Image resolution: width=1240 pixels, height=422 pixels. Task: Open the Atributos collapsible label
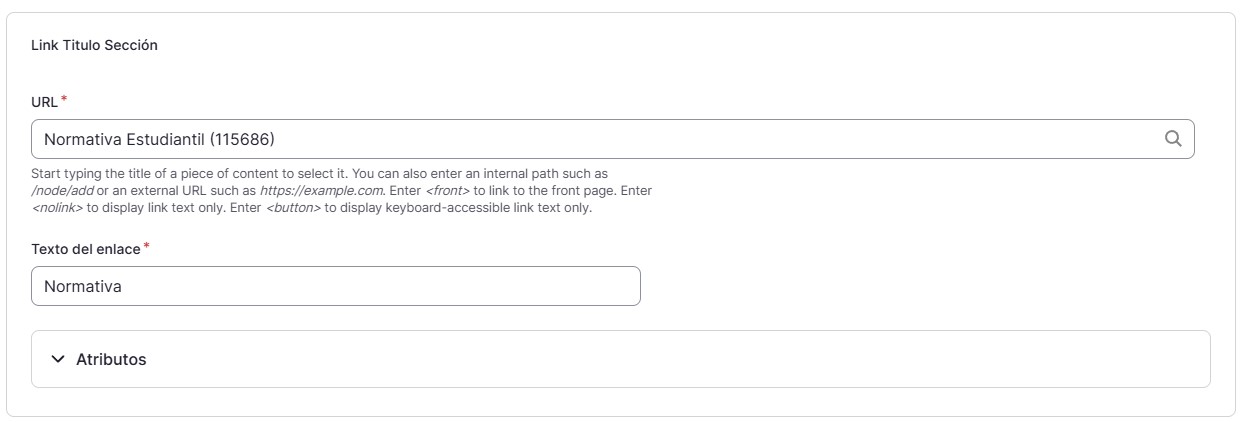click(x=111, y=359)
